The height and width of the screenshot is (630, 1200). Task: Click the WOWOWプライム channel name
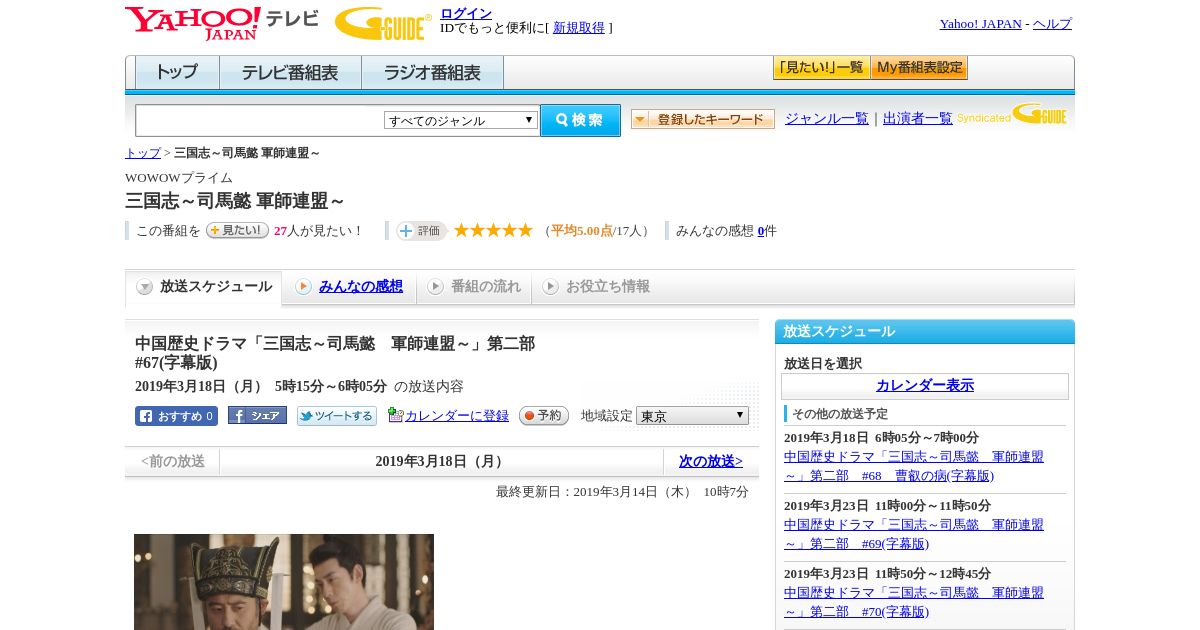point(179,178)
